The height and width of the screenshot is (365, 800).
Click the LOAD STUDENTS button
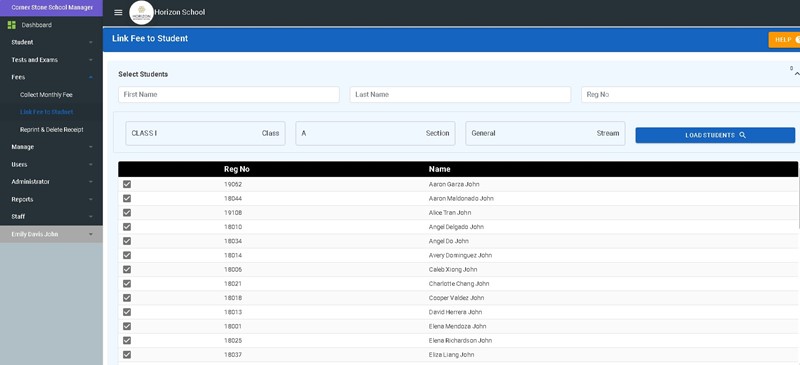(715, 135)
